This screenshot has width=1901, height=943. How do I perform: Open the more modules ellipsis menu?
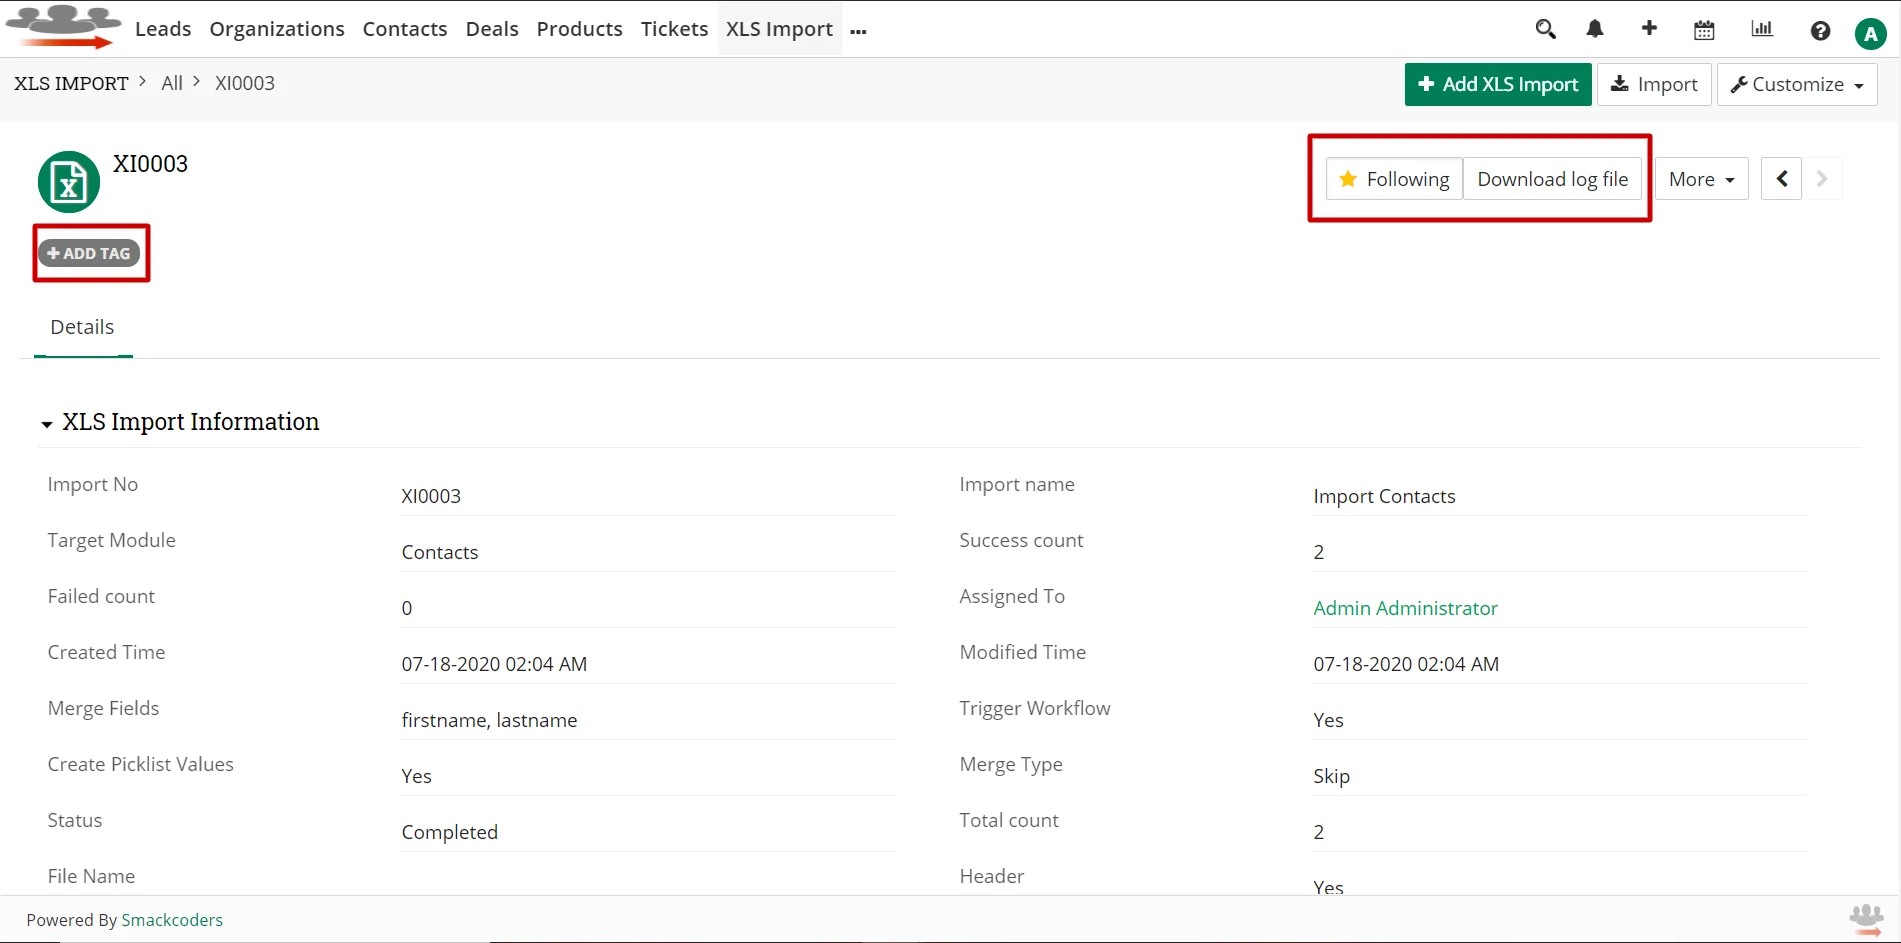click(858, 32)
